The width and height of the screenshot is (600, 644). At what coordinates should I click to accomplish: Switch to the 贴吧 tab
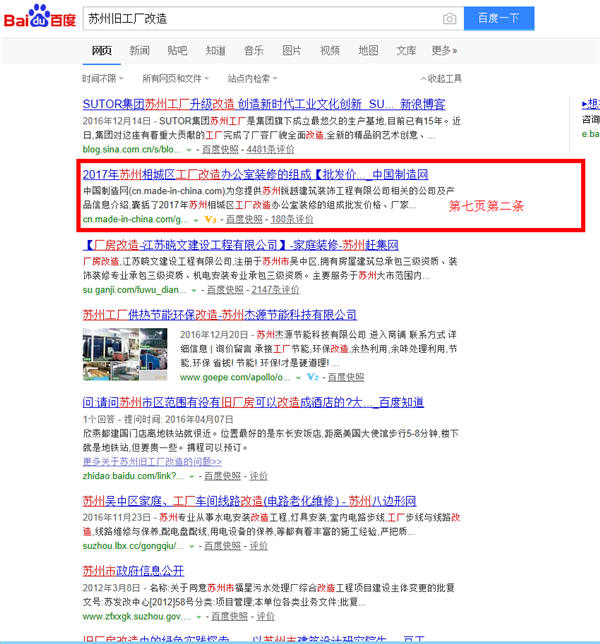(x=177, y=51)
